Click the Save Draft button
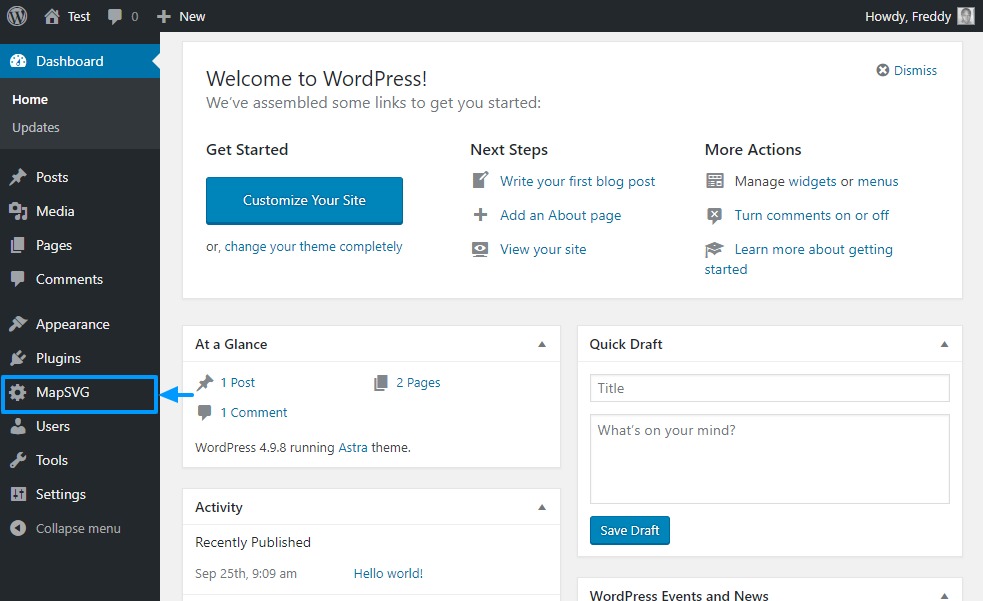The image size is (983, 601). click(x=629, y=530)
